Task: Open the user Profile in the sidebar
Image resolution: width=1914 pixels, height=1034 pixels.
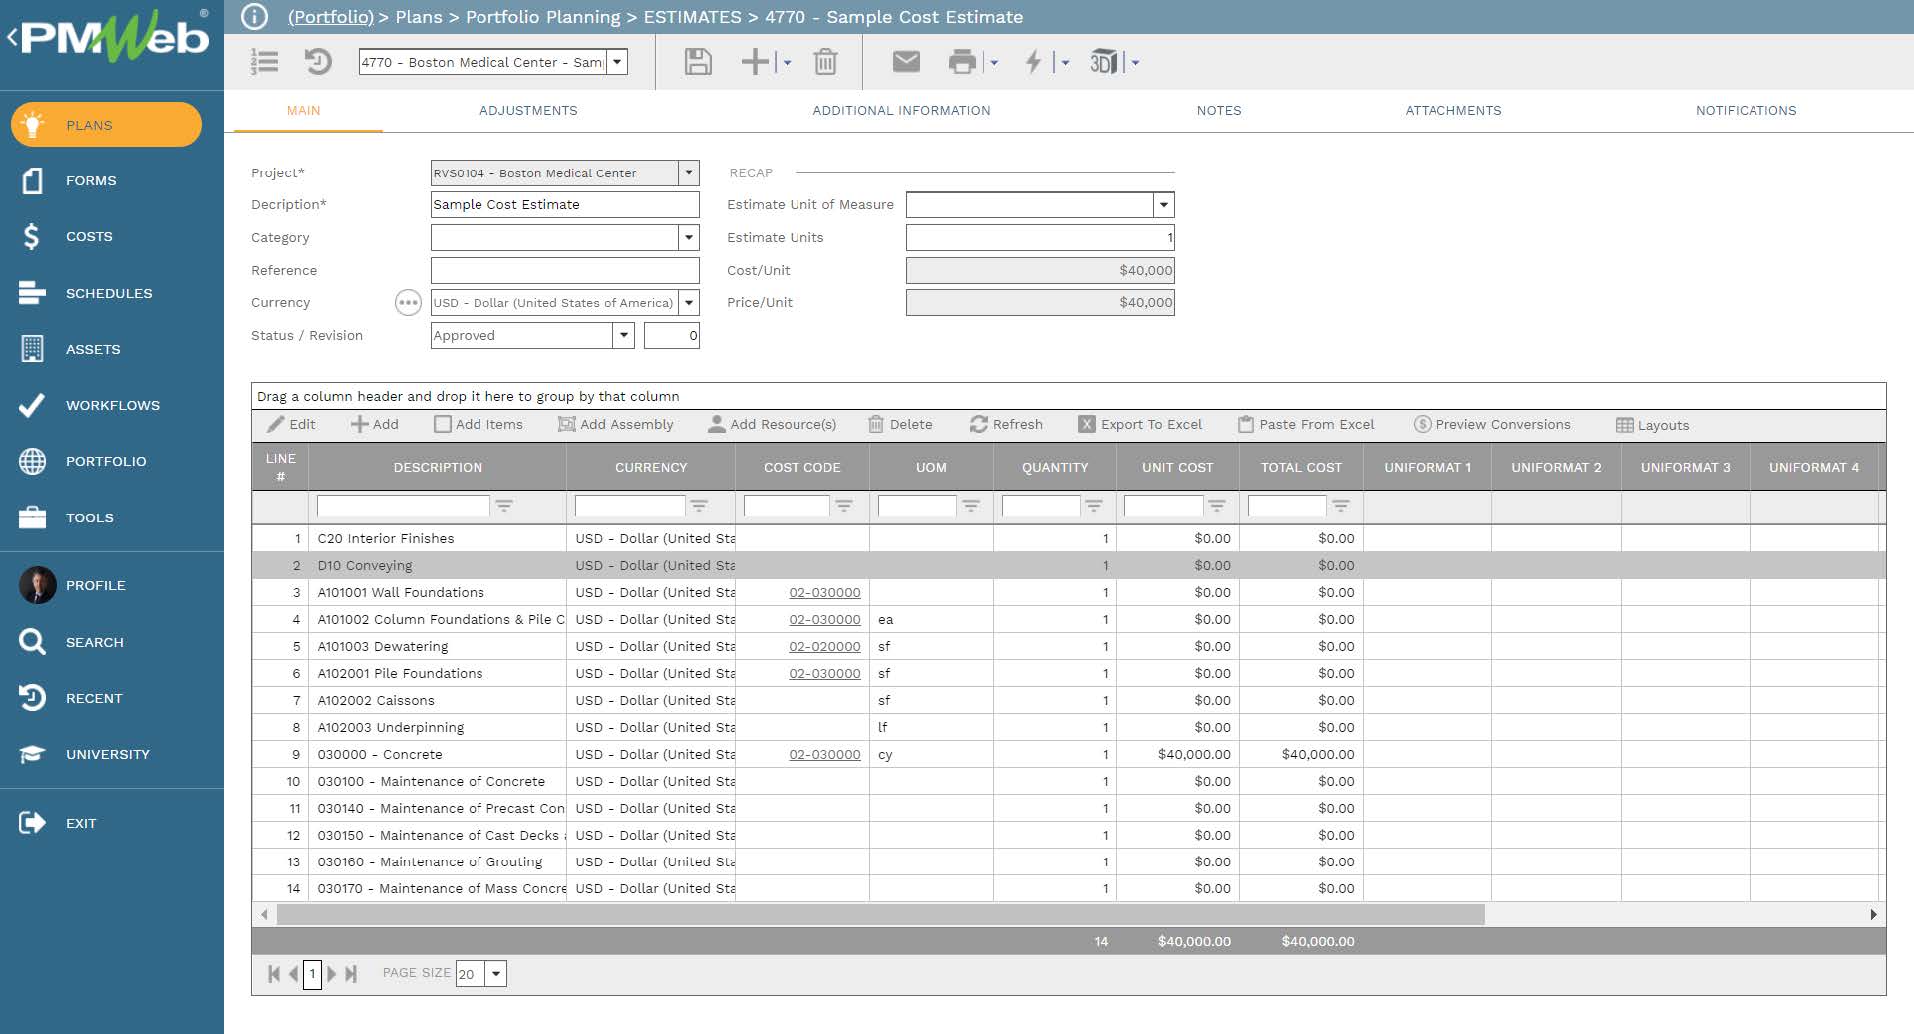Action: (95, 585)
